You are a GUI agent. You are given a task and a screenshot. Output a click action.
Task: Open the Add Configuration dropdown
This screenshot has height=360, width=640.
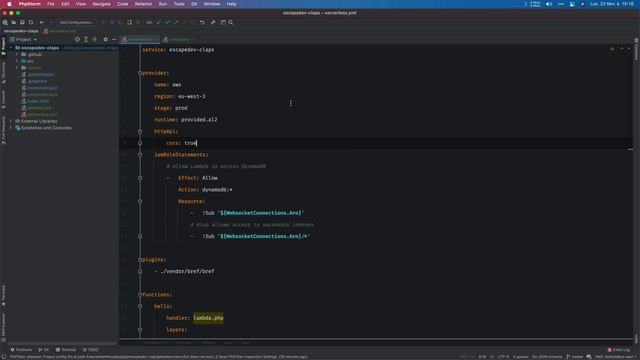coord(76,22)
